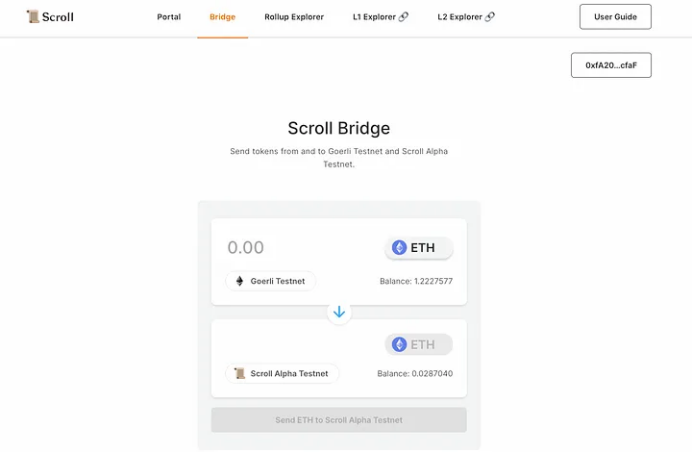Viewport: 693px width, 452px height.
Task: Go to the Rollup Explorer tab
Action: click(x=294, y=17)
